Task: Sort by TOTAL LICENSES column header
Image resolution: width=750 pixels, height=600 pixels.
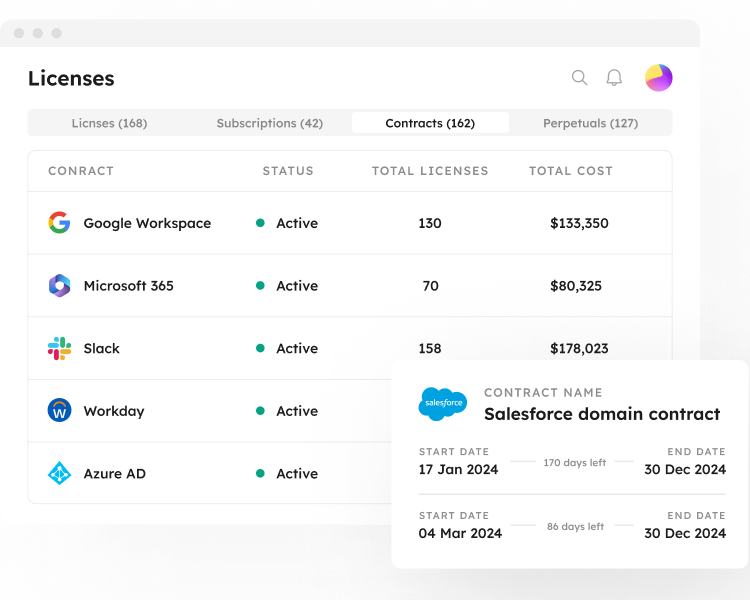Action: click(430, 171)
